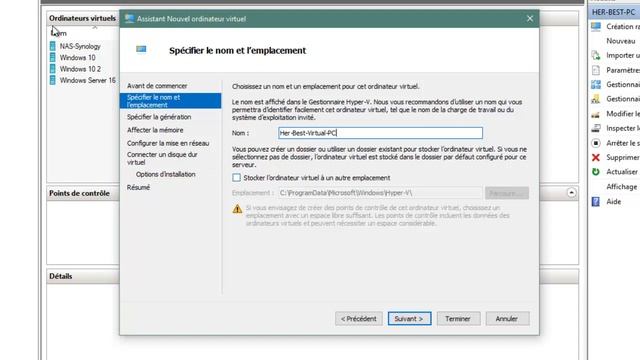
Task: Go to Connecter un disque dur virtuel step
Action: [162, 158]
